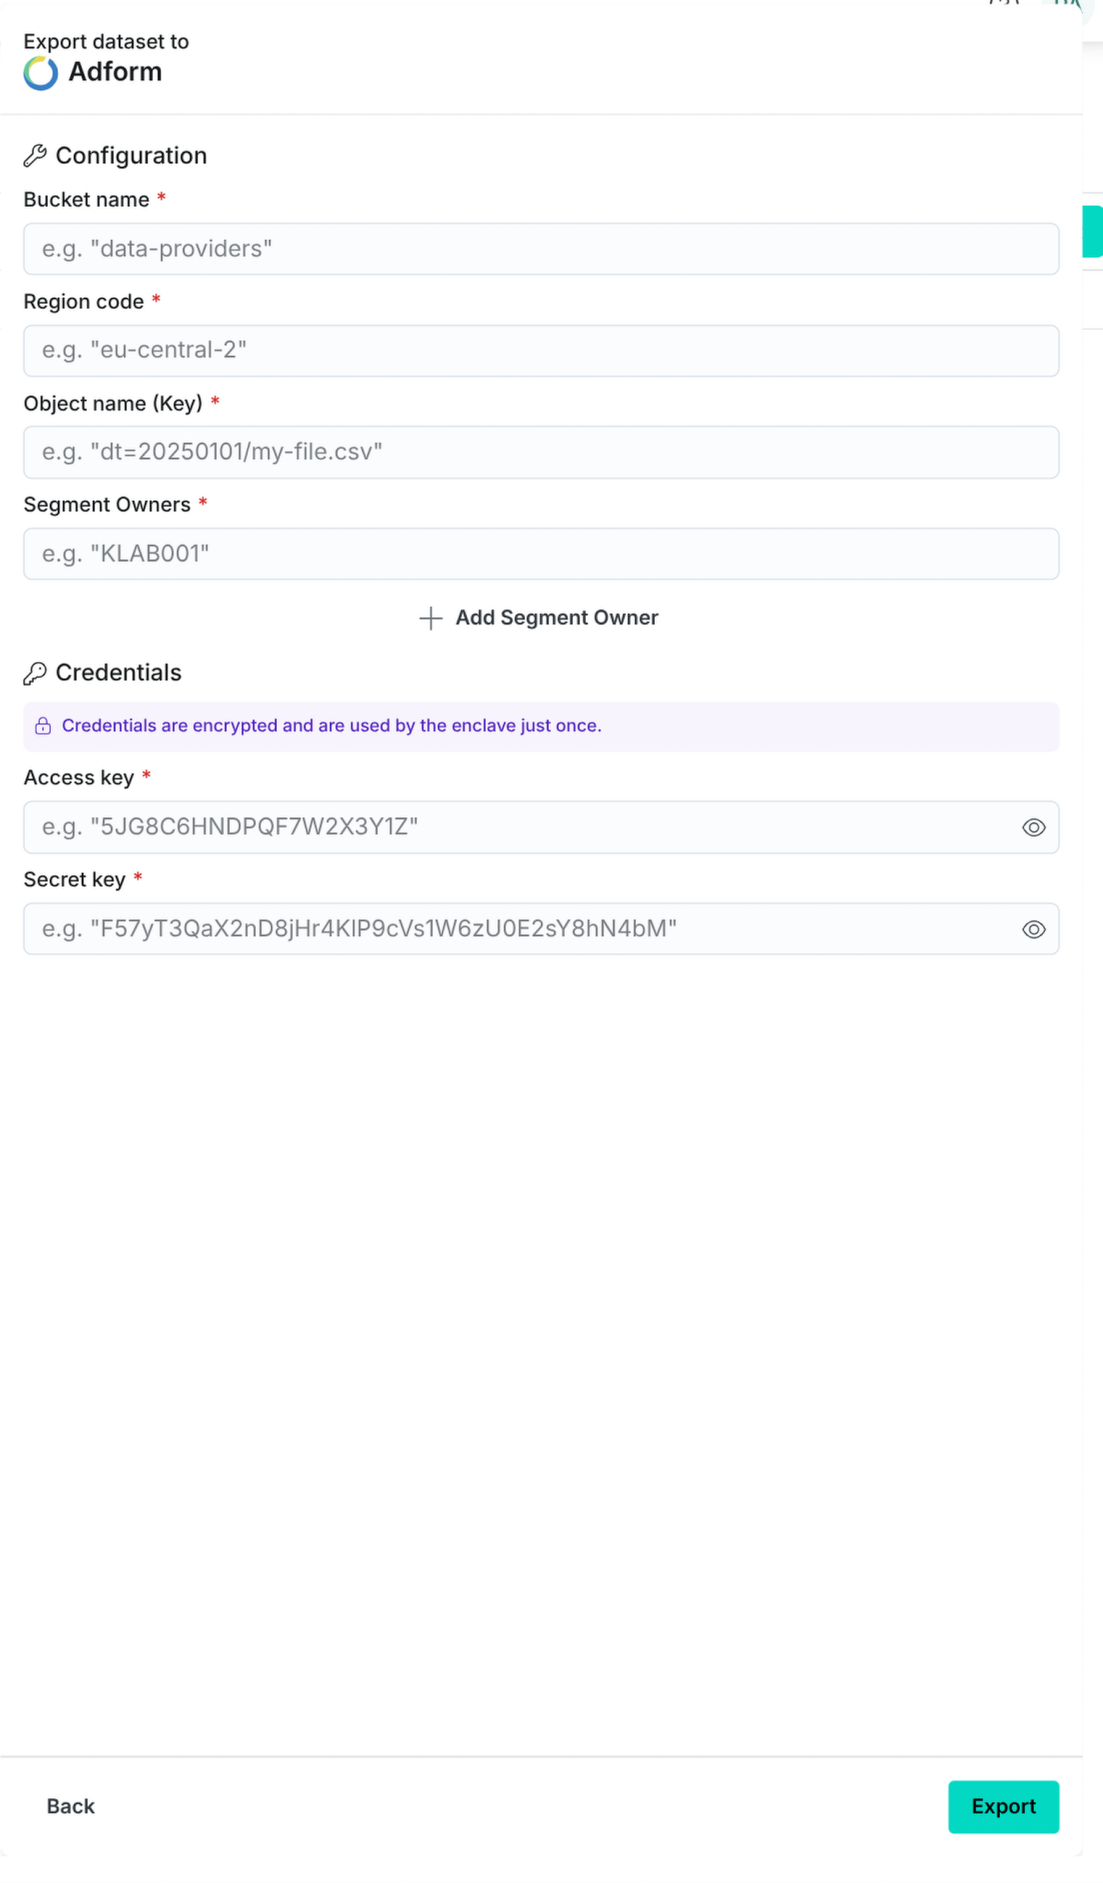
Task: Click into the Region code field
Action: point(540,351)
